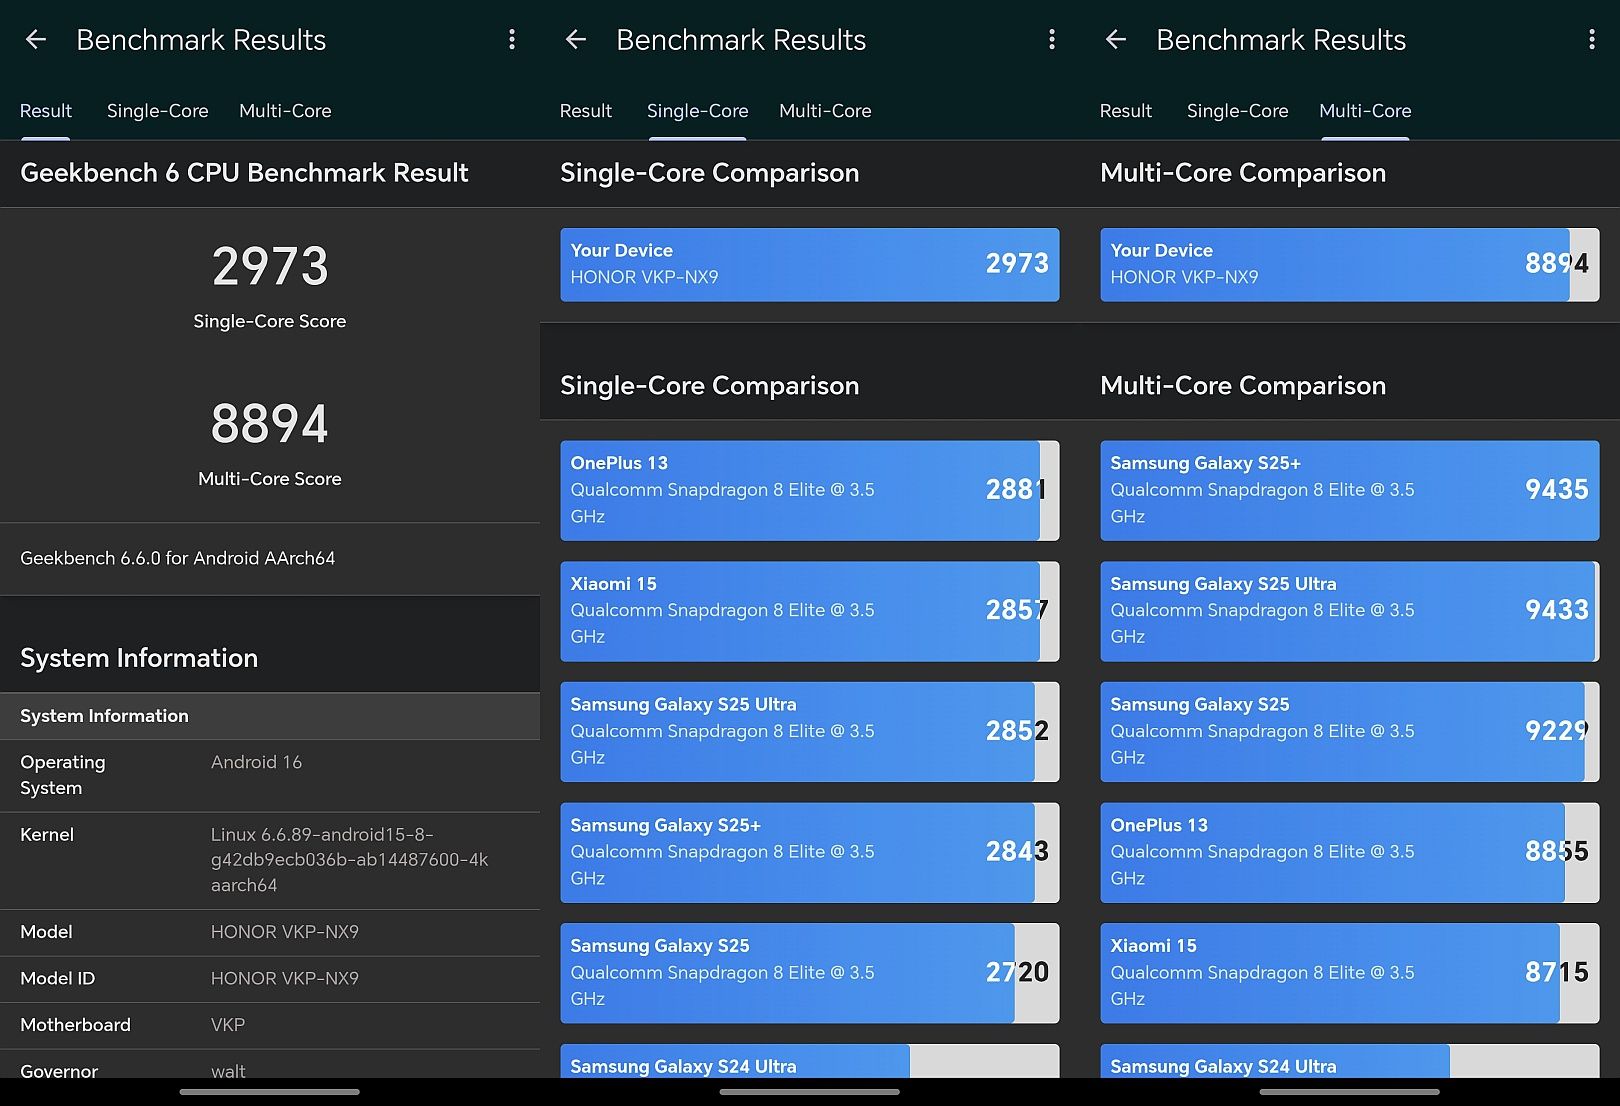Open Xiaomi 15 multi-core result scoring 8715
This screenshot has width=1620, height=1106.
1350,973
